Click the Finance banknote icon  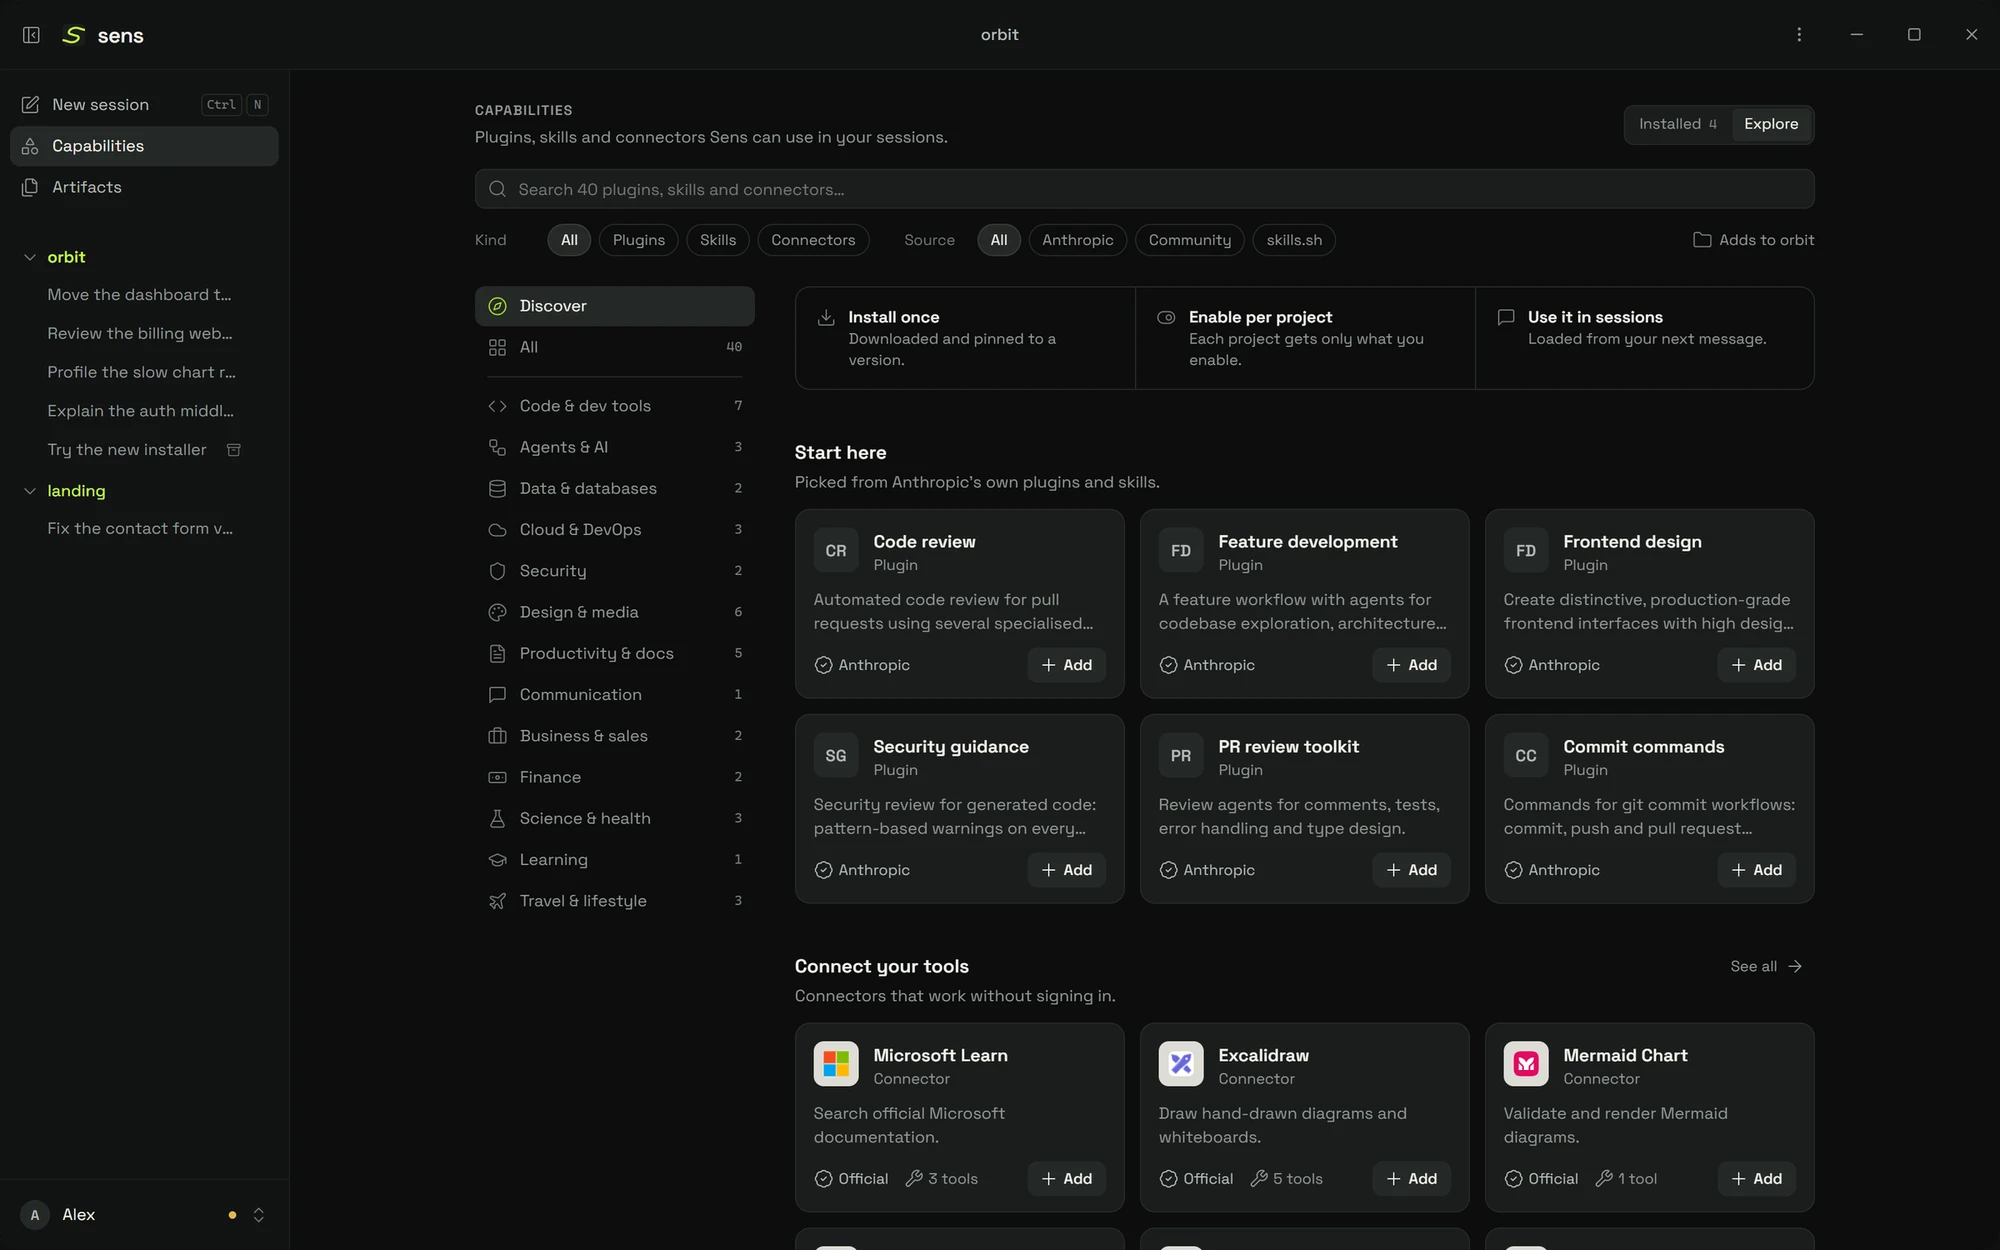pos(497,777)
